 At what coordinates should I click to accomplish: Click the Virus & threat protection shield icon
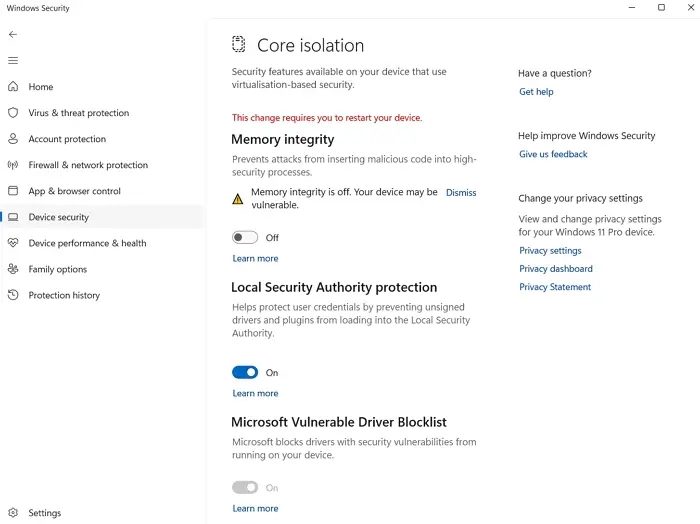pyautogui.click(x=13, y=113)
